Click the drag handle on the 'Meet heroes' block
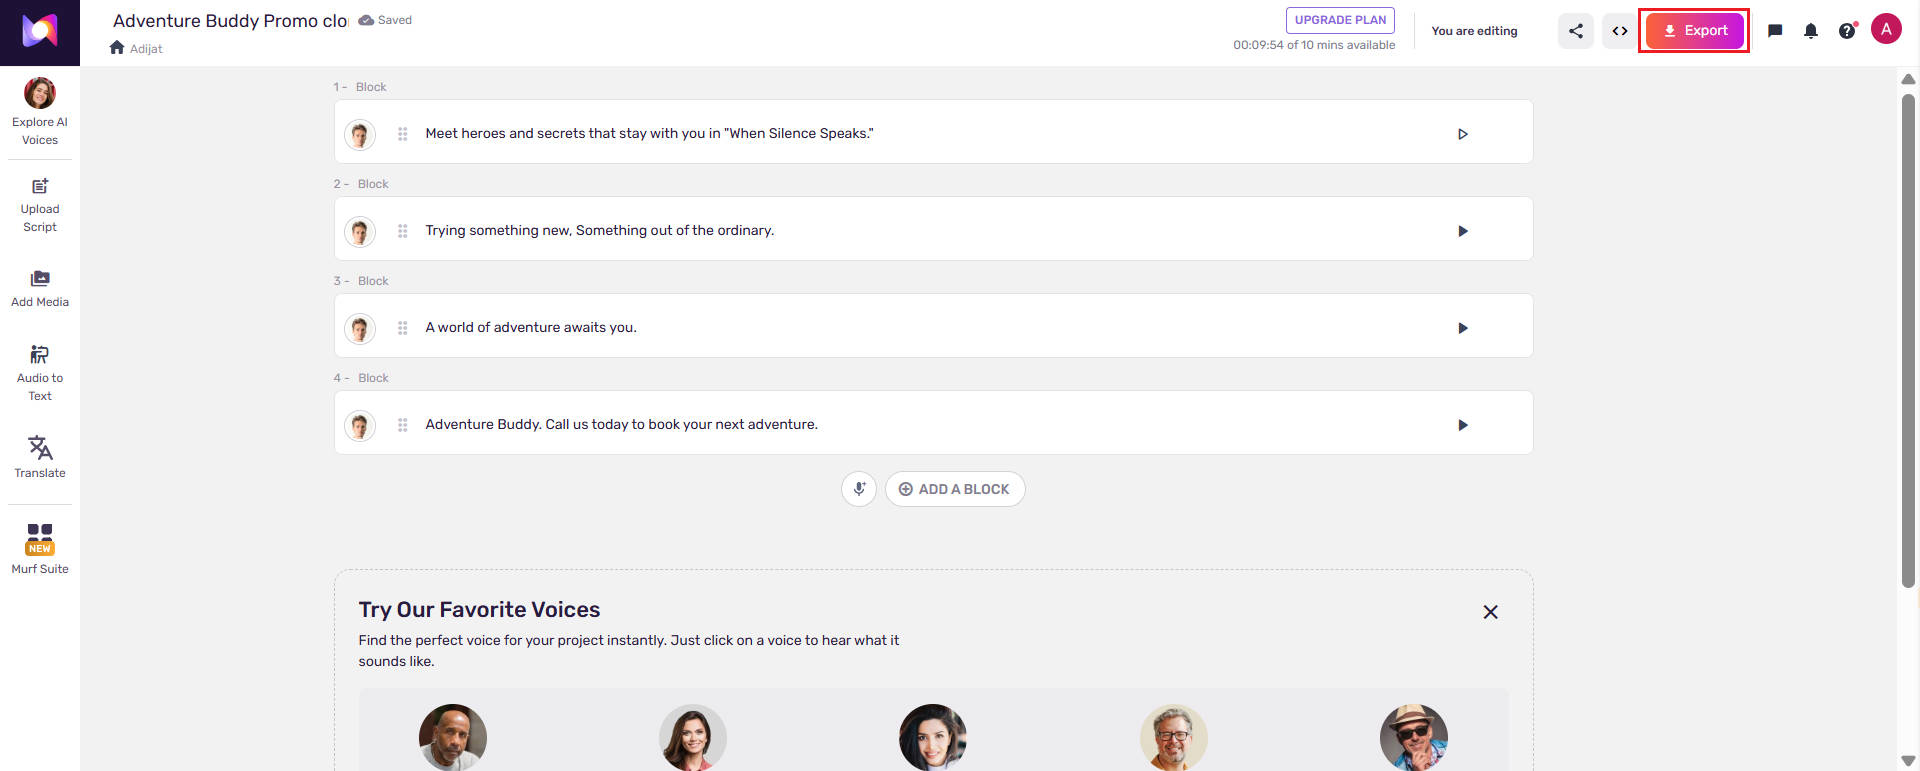 402,134
